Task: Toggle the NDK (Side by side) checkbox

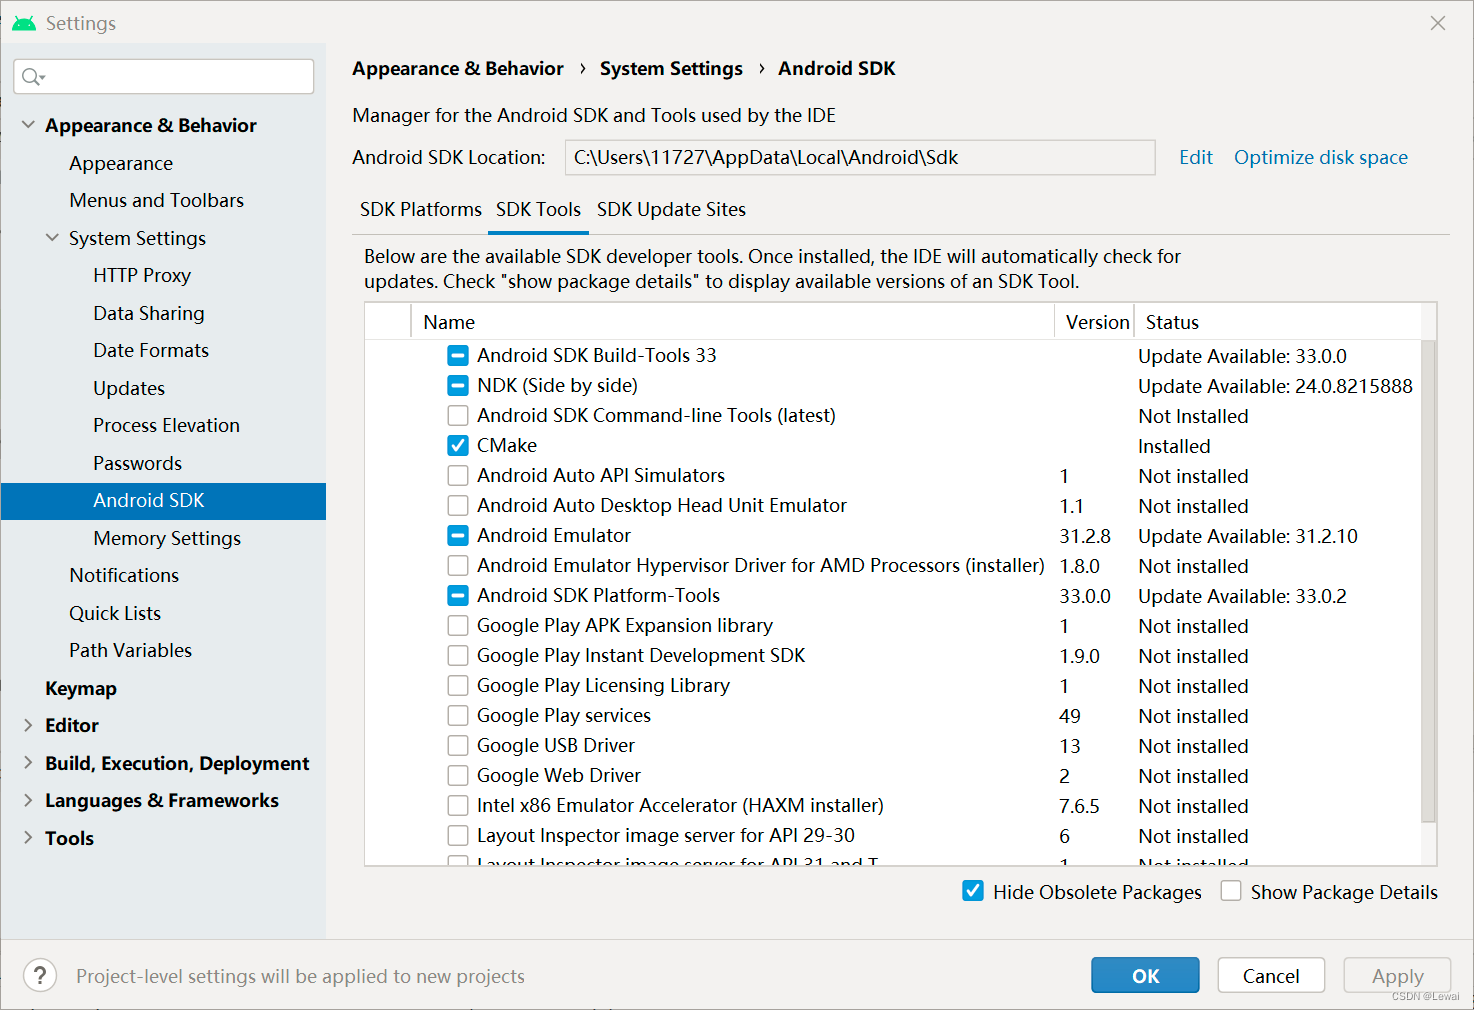Action: (458, 385)
